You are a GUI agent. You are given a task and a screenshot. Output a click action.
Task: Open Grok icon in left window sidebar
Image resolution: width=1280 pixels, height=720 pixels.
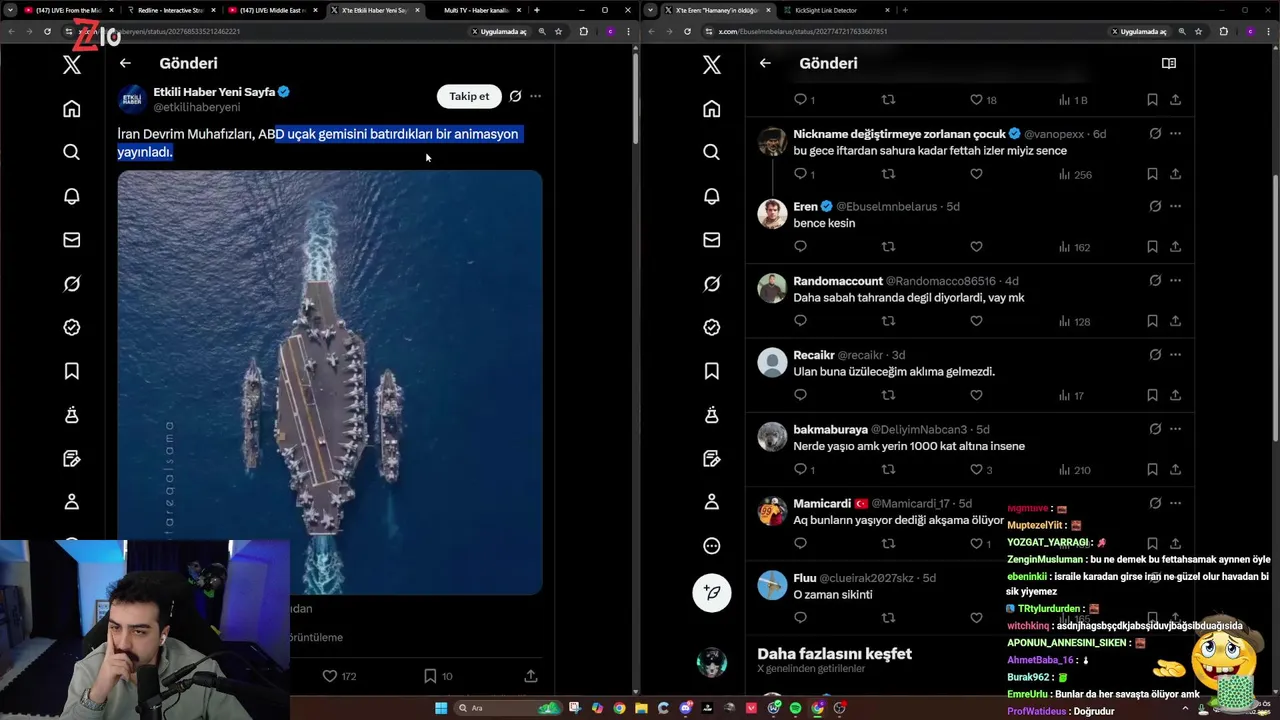[x=71, y=284]
